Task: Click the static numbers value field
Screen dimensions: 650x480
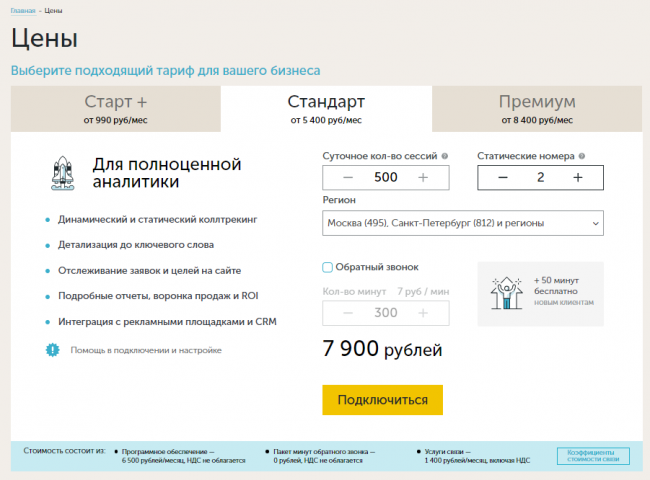Action: 540,177
